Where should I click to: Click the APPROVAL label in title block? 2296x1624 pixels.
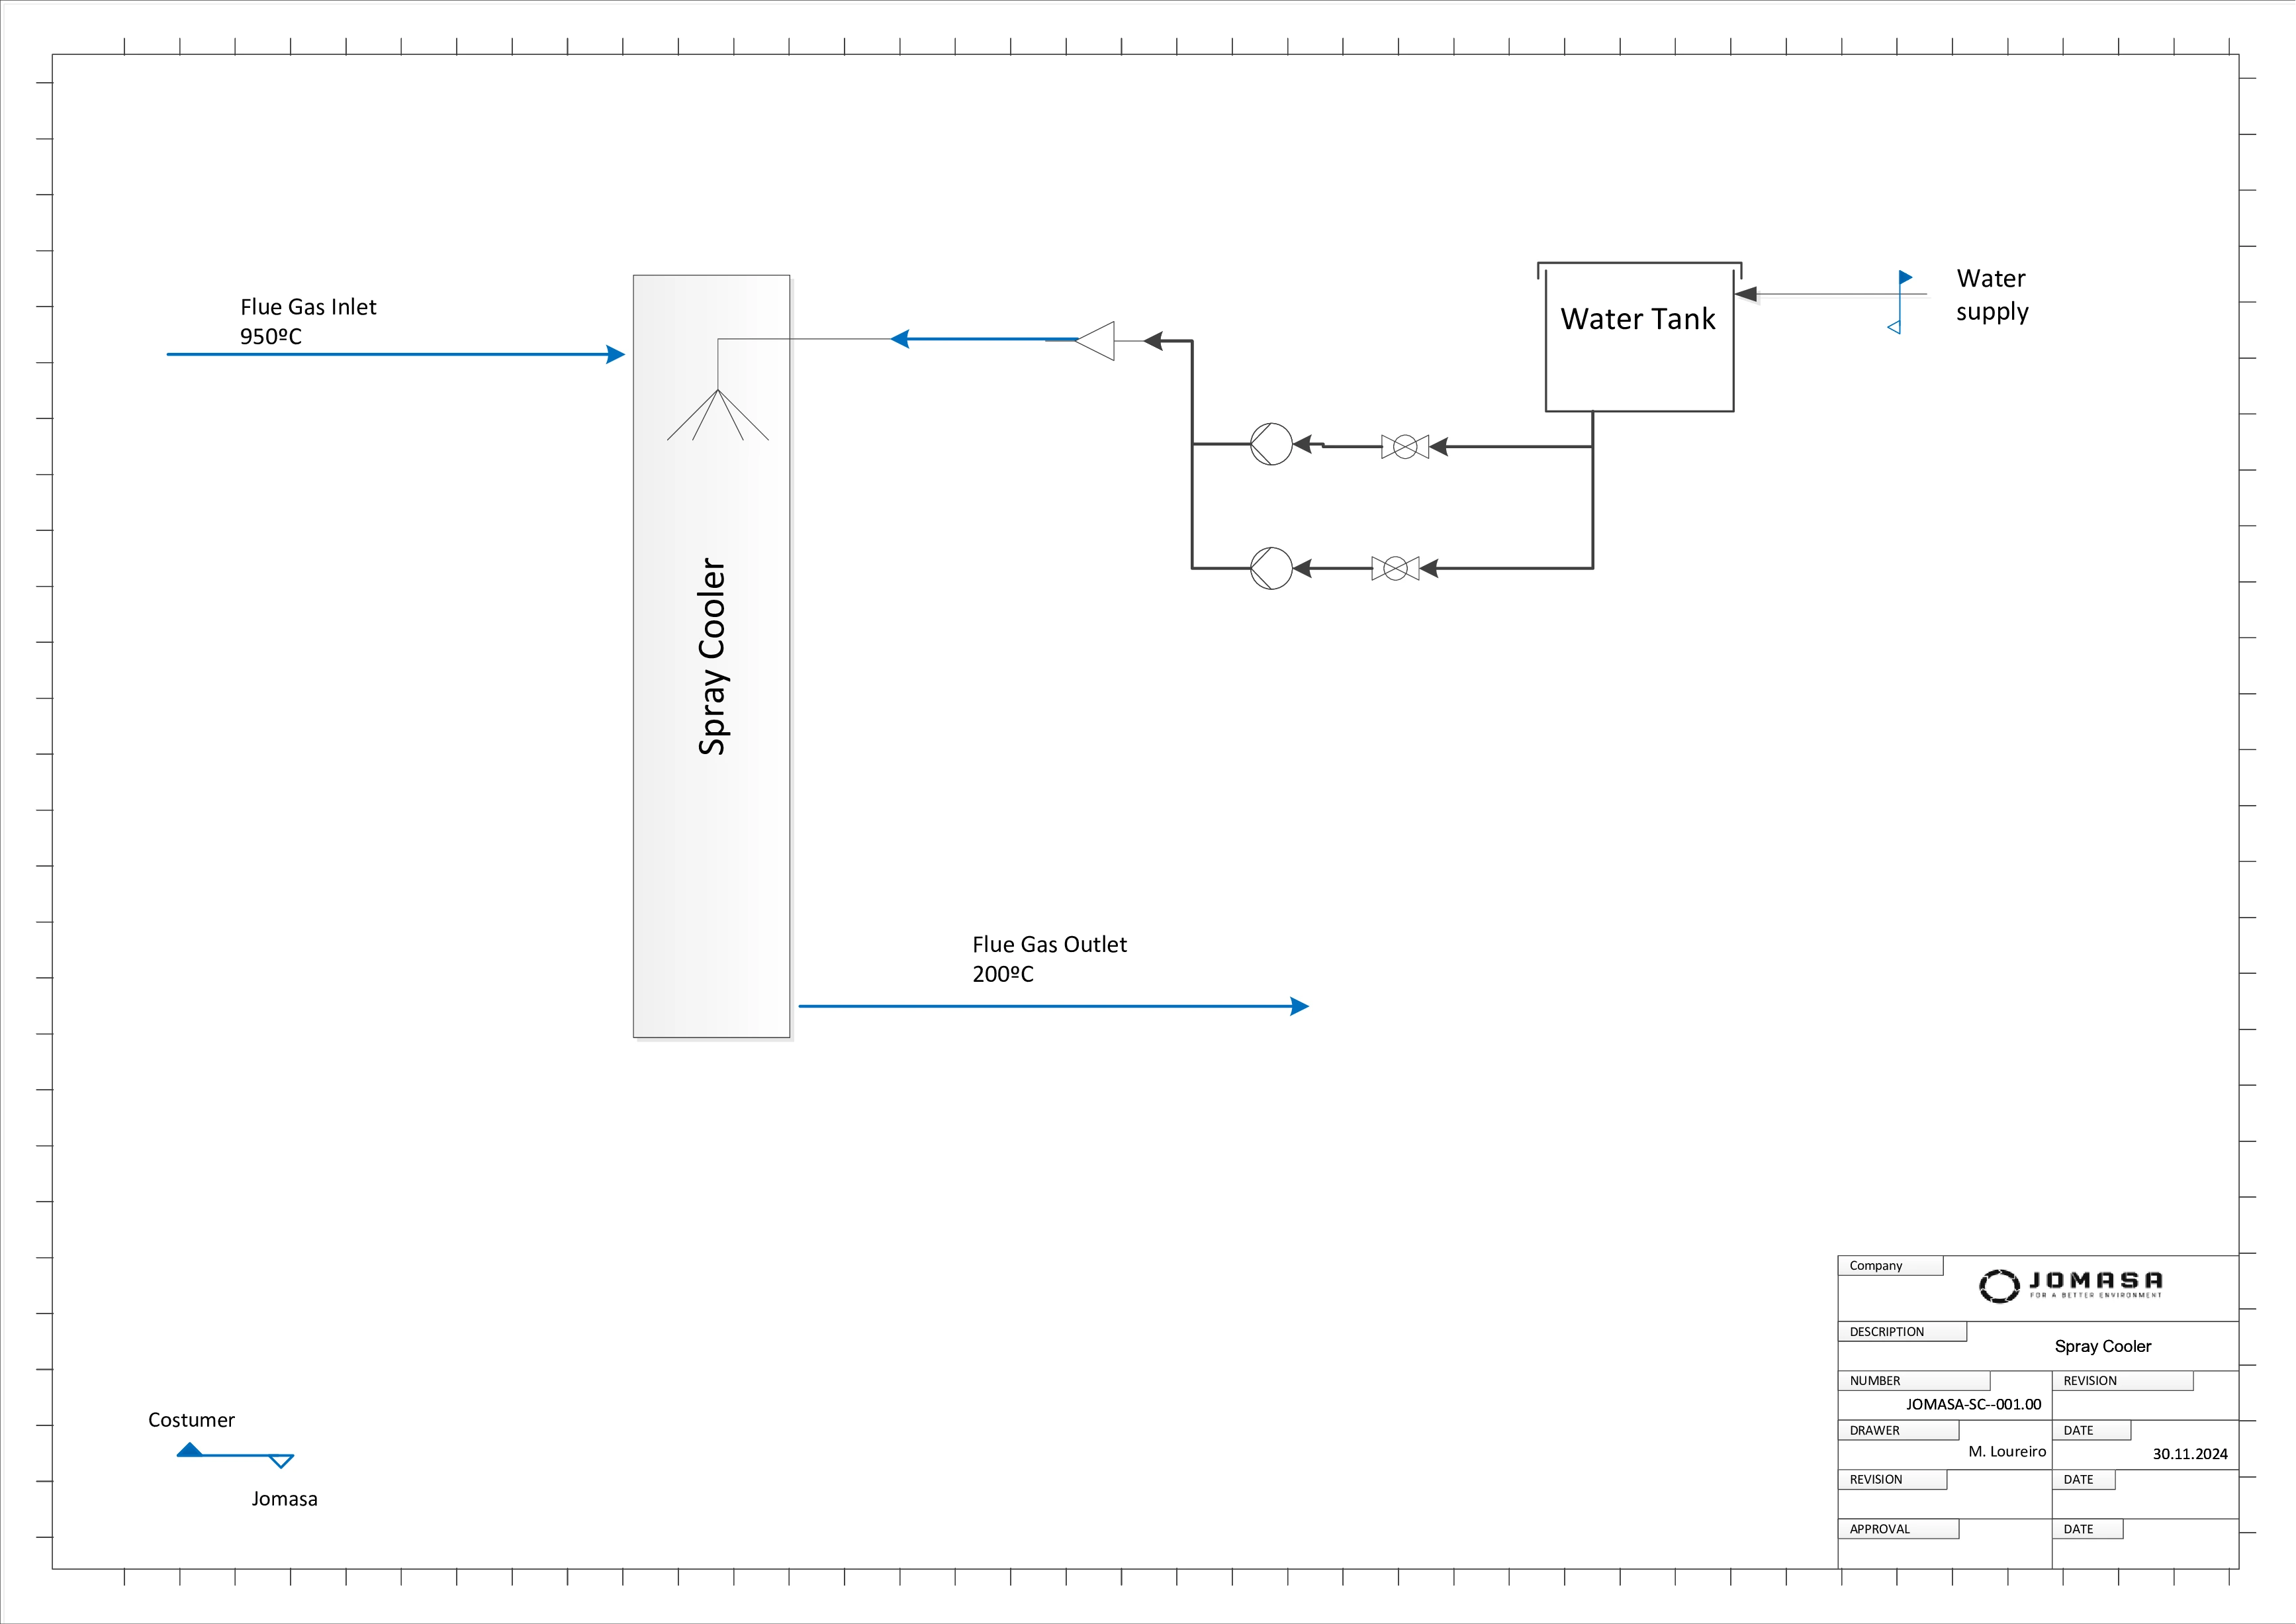click(x=1880, y=1529)
